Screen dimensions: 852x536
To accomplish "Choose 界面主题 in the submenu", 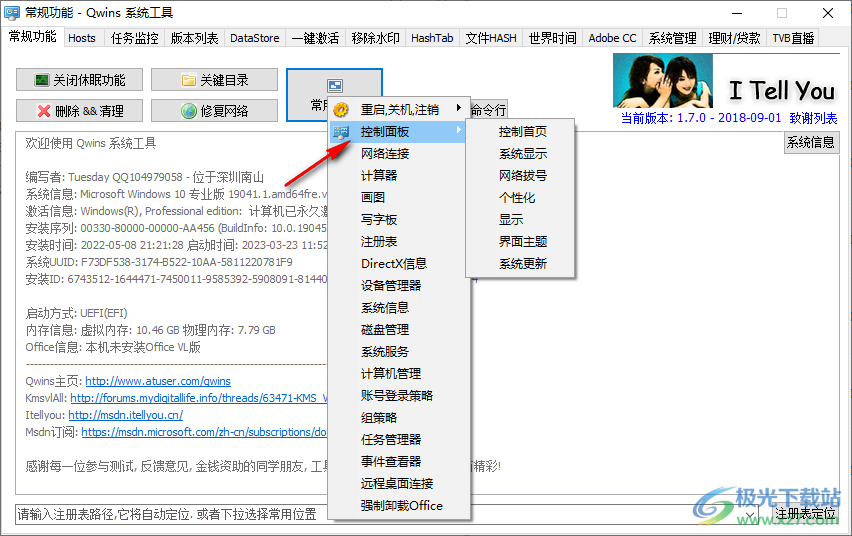I will point(520,241).
